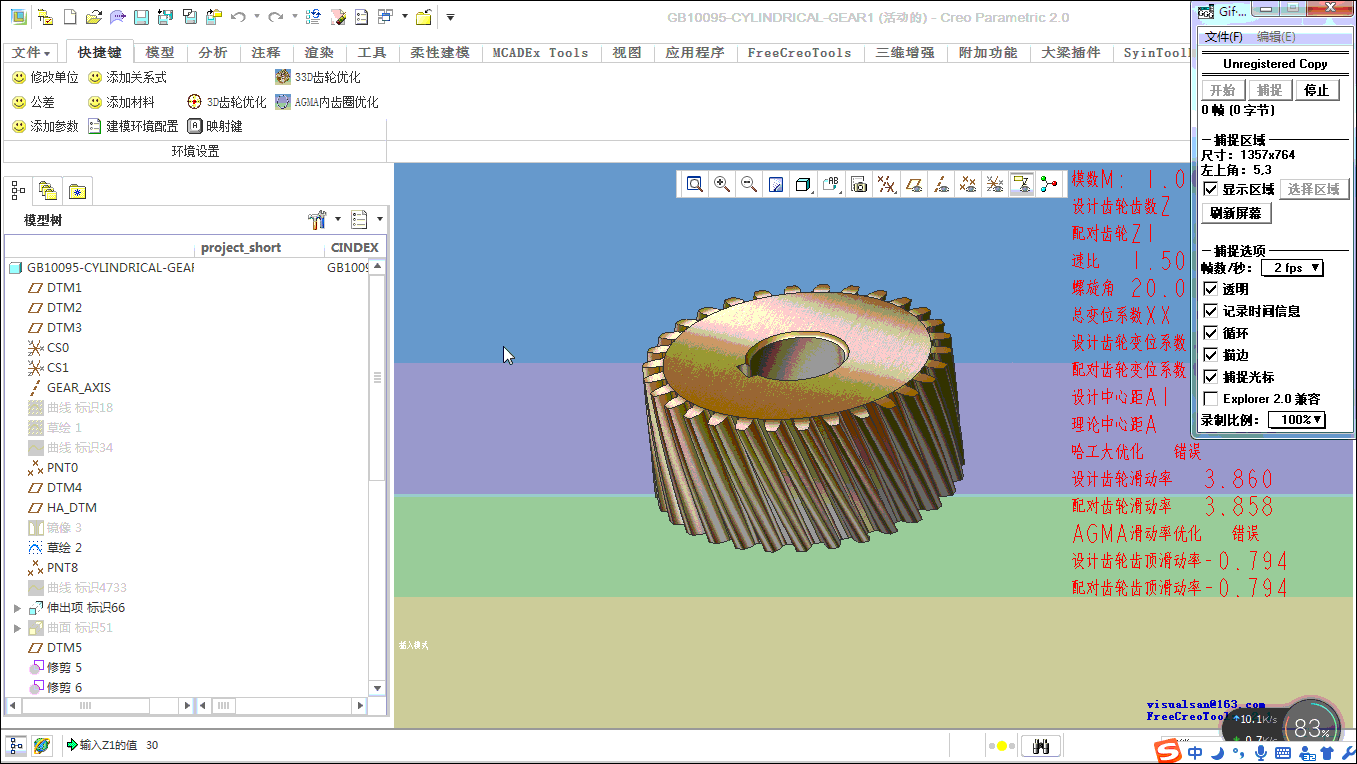Click the Refit zoom icon in graphics toolbar
The image size is (1357, 764).
pyautogui.click(x=694, y=184)
